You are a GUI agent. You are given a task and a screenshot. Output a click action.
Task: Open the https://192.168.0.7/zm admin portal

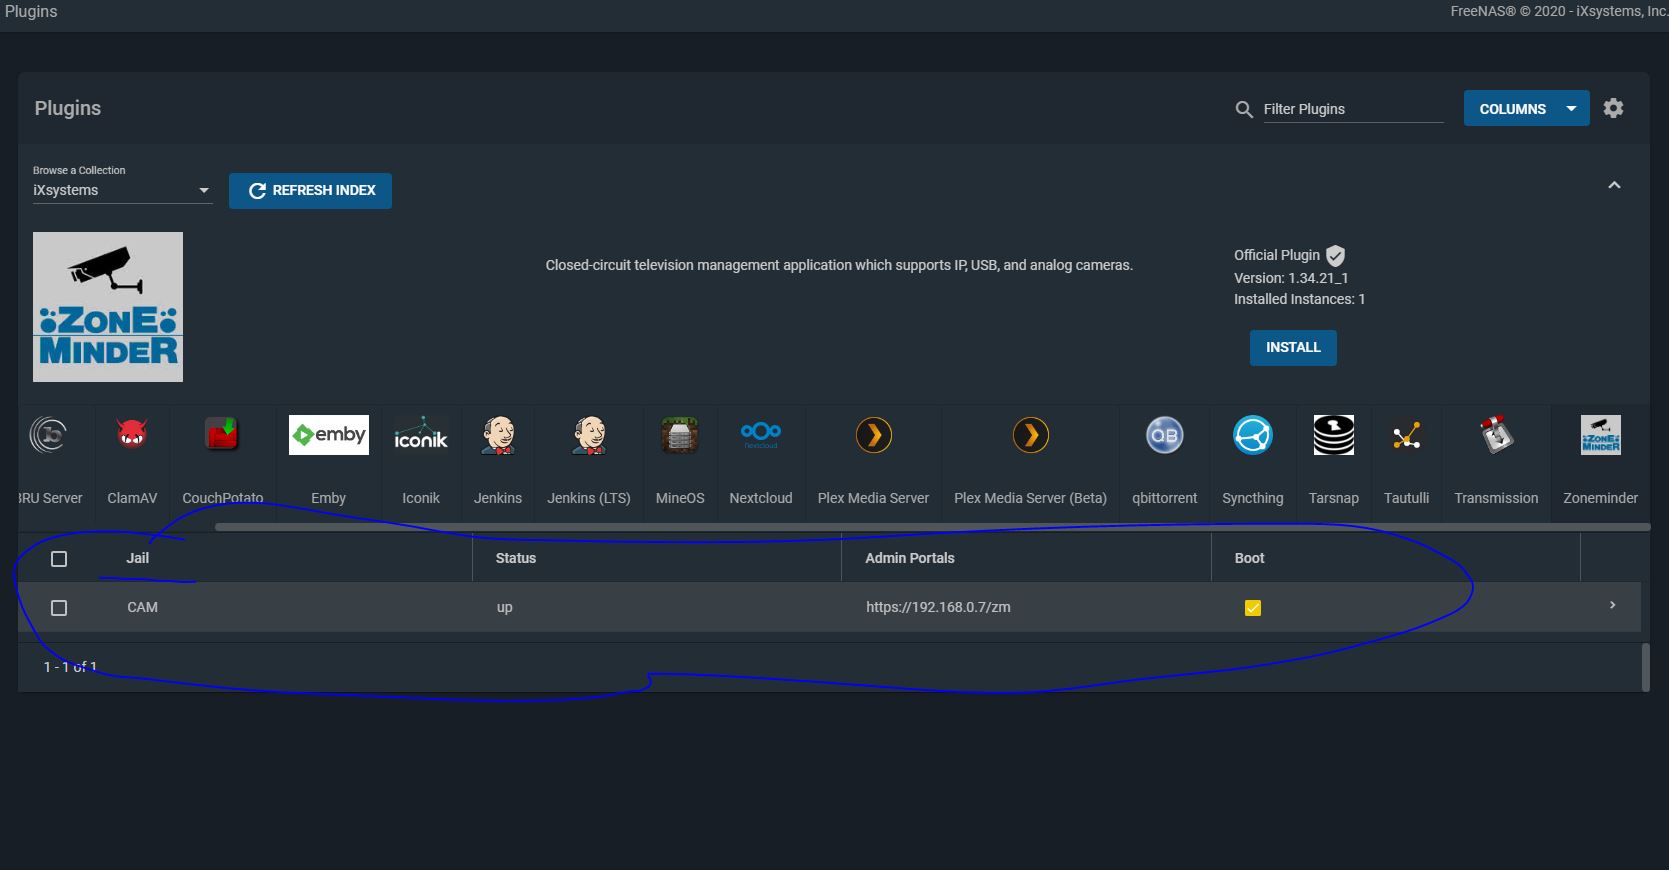pos(938,607)
